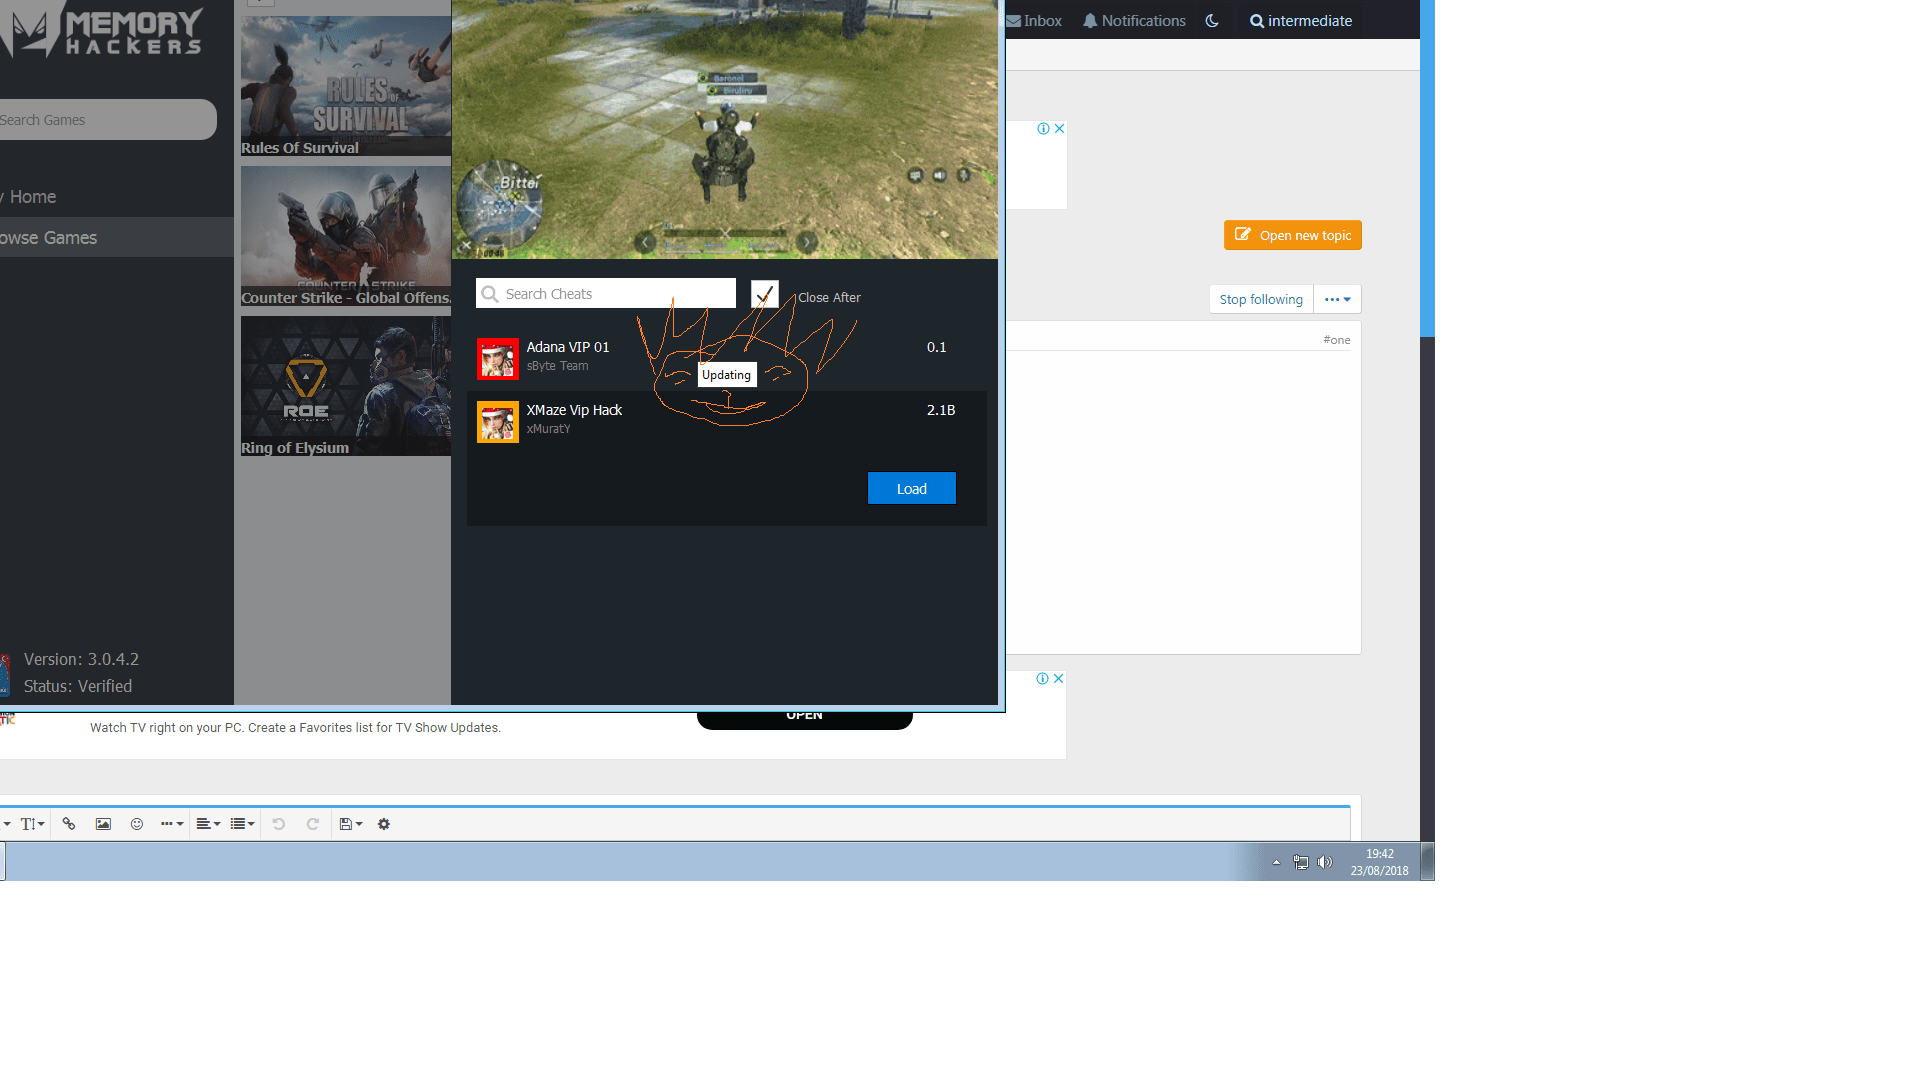The width and height of the screenshot is (1920, 1080).
Task: Show the previous game screenshot
Action: click(646, 242)
